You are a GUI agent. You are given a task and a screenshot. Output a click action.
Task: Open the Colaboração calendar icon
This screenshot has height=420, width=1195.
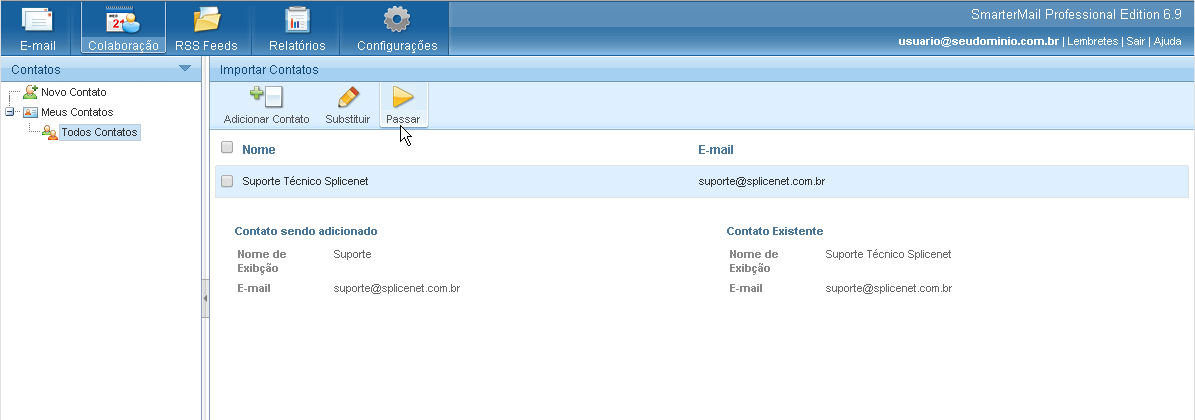point(122,20)
